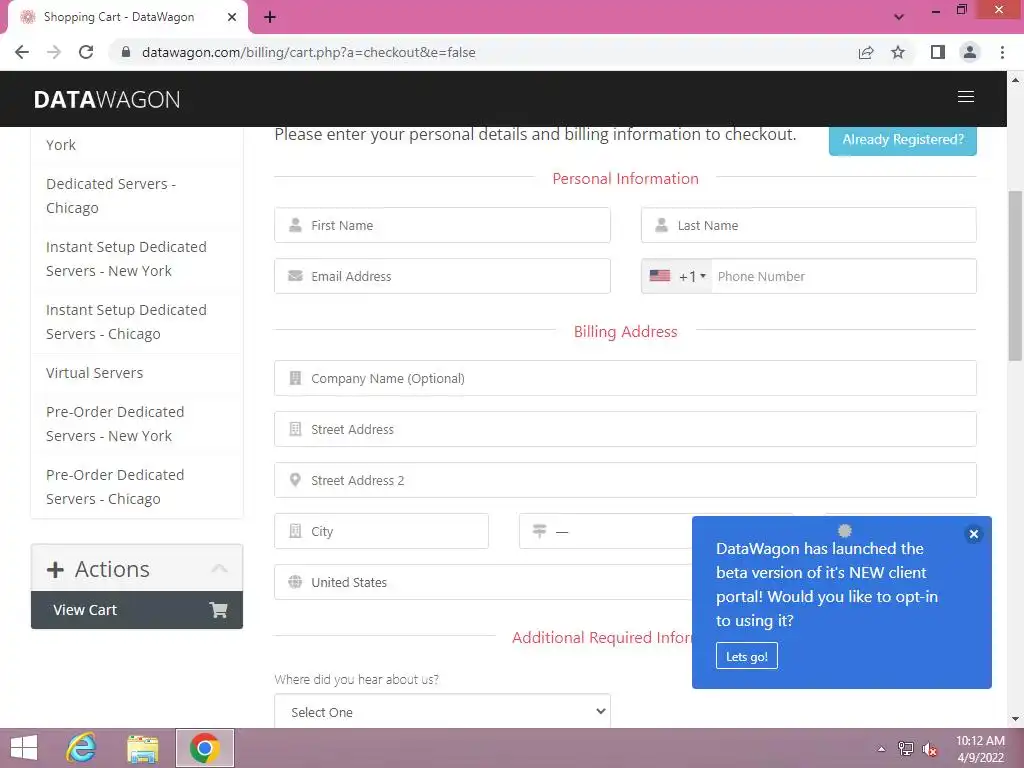The width and height of the screenshot is (1024, 768).
Task: Open Chrome's three-dot menu
Action: click(x=1002, y=52)
